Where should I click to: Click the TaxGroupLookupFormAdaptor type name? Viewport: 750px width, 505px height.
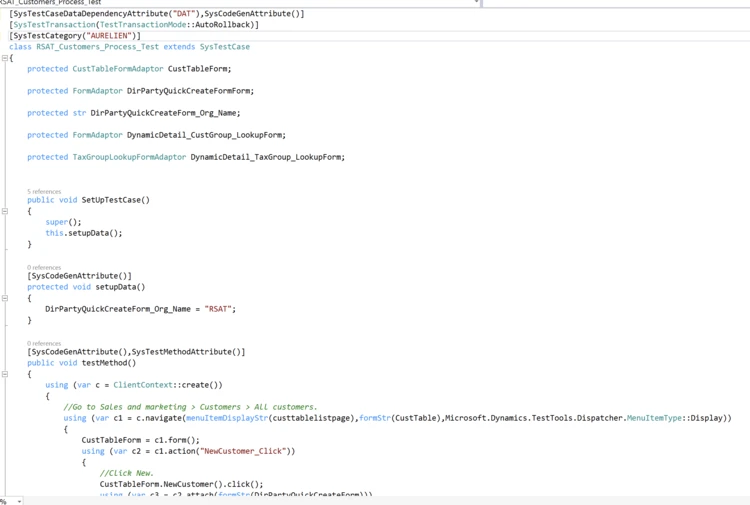[x=129, y=157]
